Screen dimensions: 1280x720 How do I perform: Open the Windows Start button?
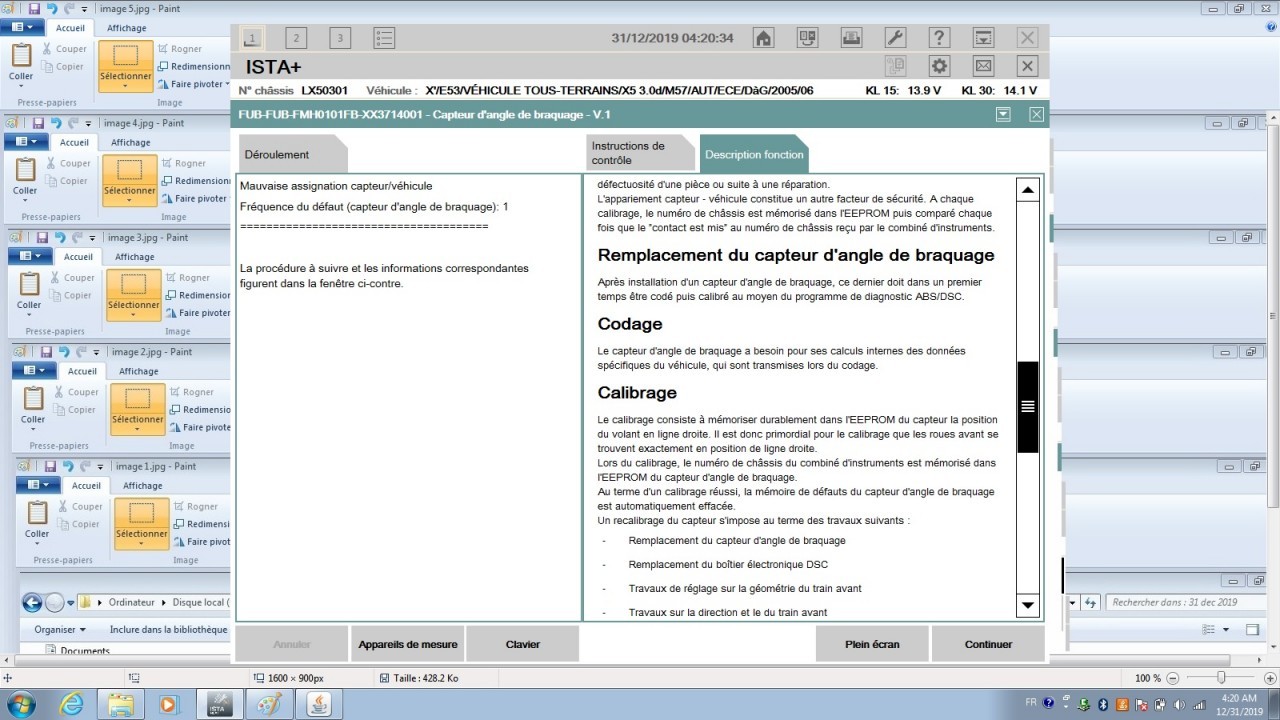[x=20, y=703]
